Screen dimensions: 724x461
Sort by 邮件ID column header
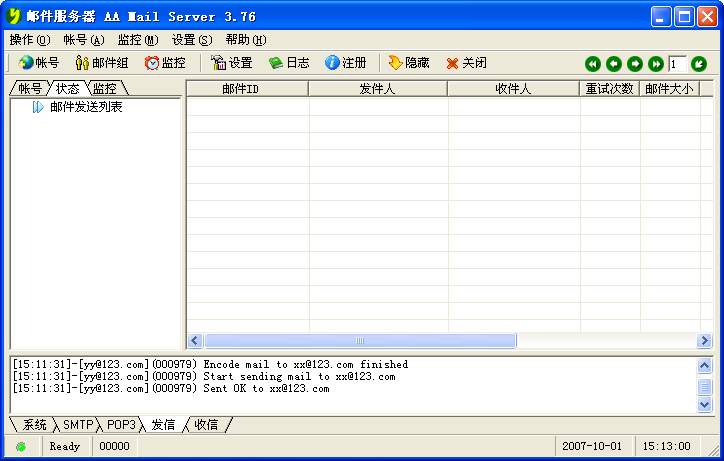[x=247, y=89]
